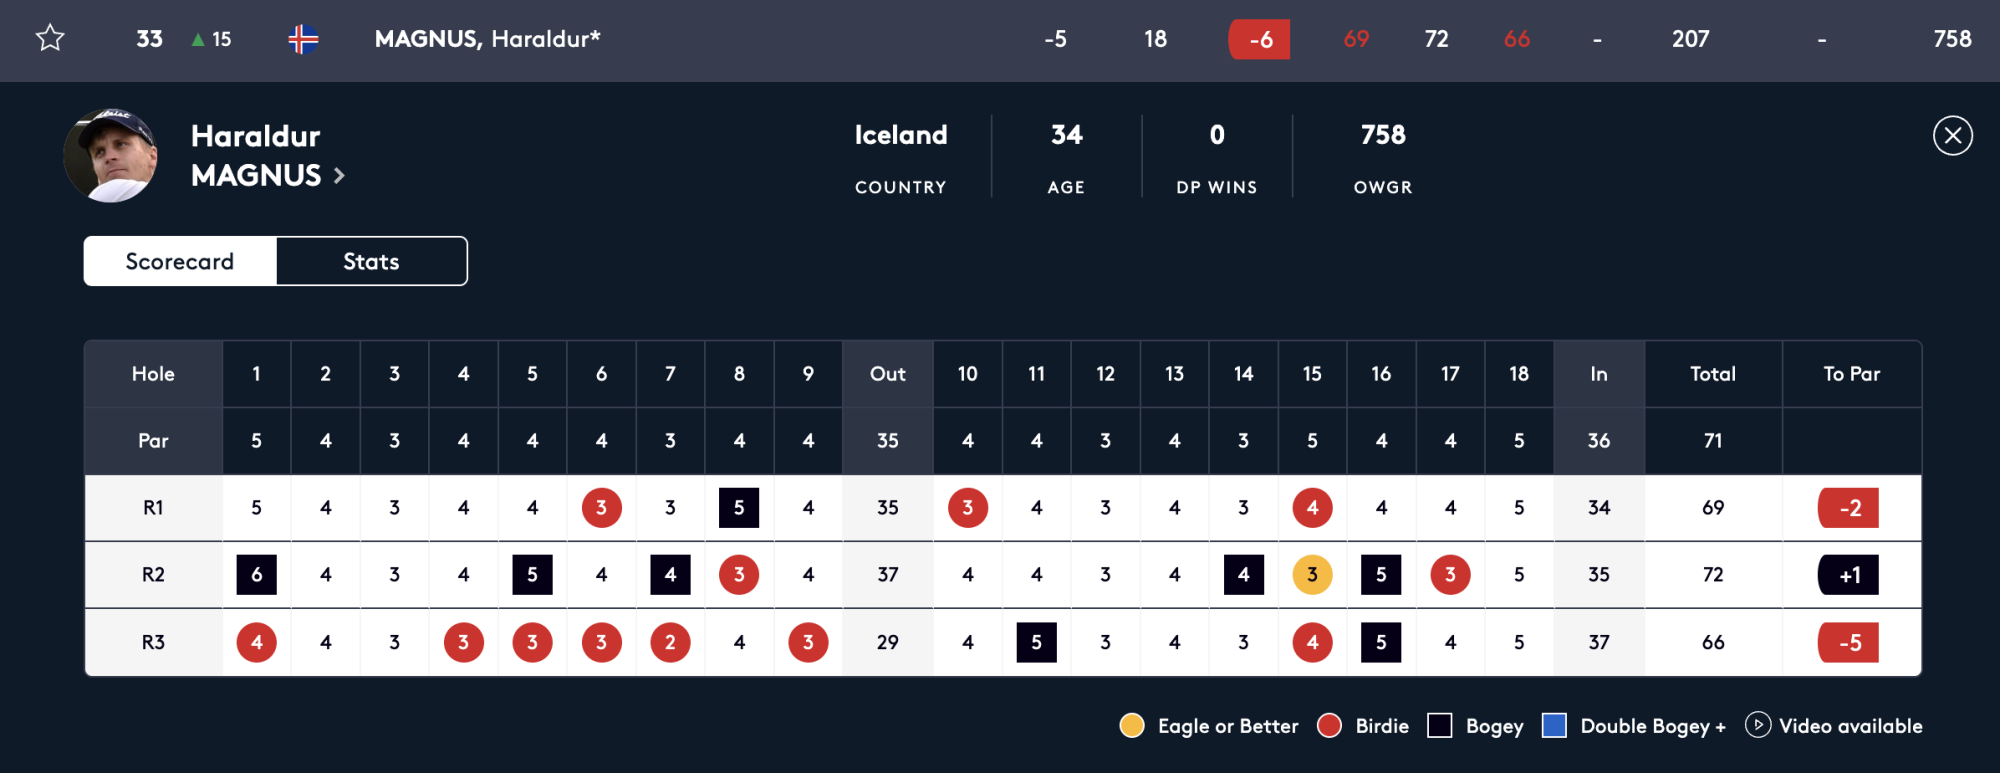Switch to the Stats tab
Screen dimensions: 2000x773
point(371,261)
